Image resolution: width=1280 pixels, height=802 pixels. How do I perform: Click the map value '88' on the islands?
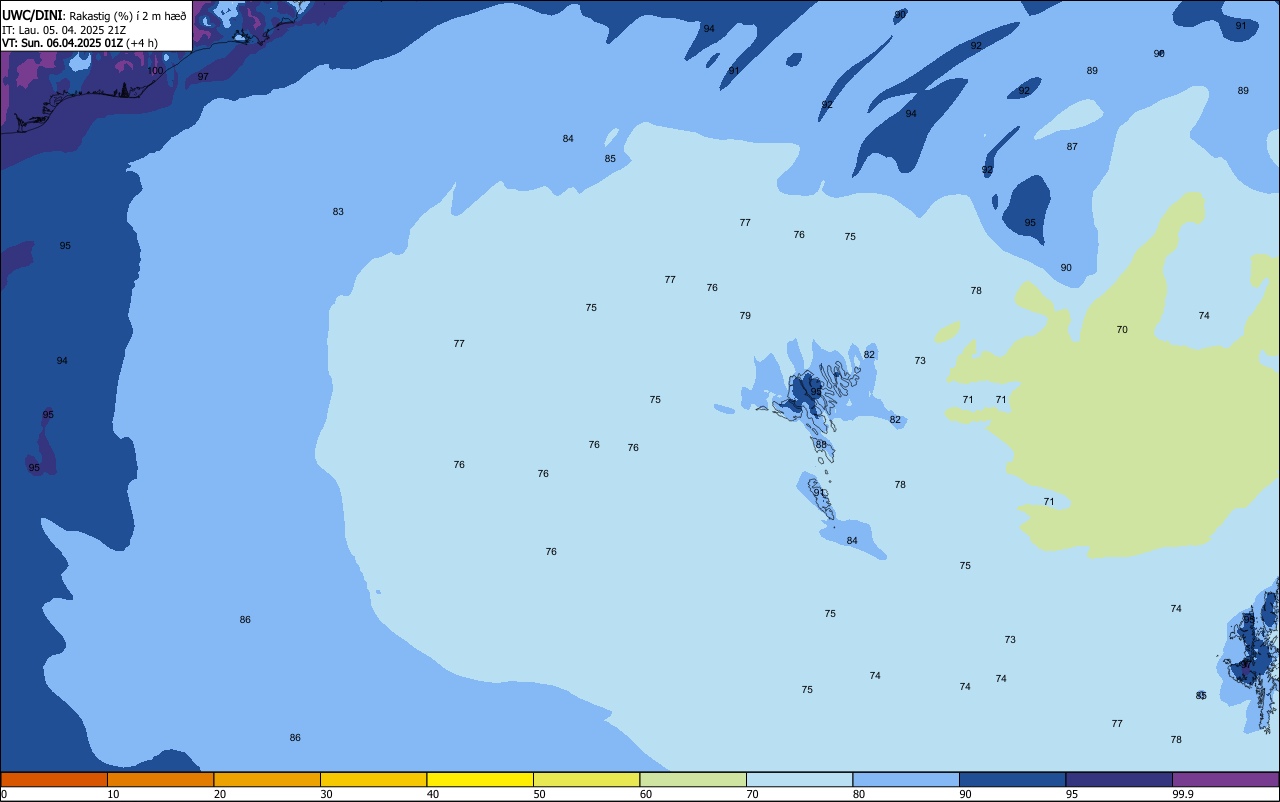(821, 445)
